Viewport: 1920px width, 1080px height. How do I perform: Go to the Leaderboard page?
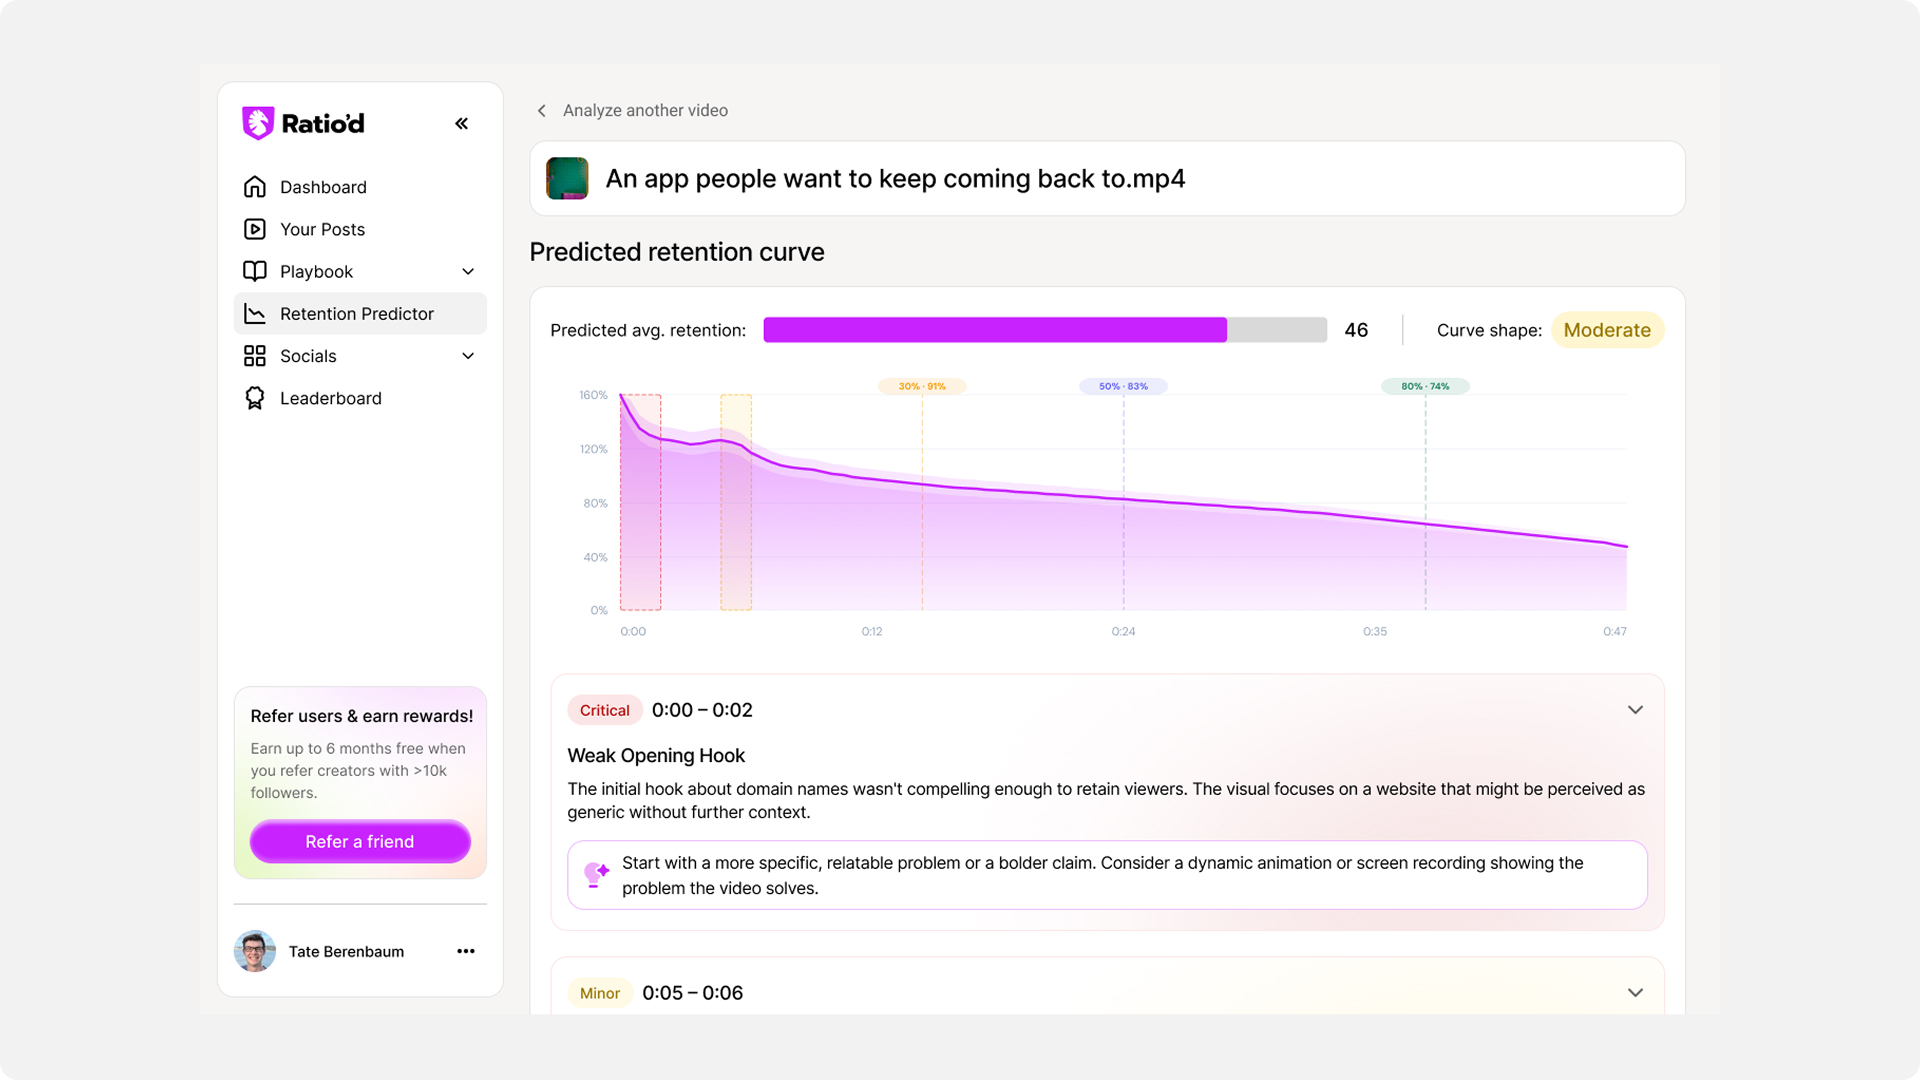(x=331, y=398)
